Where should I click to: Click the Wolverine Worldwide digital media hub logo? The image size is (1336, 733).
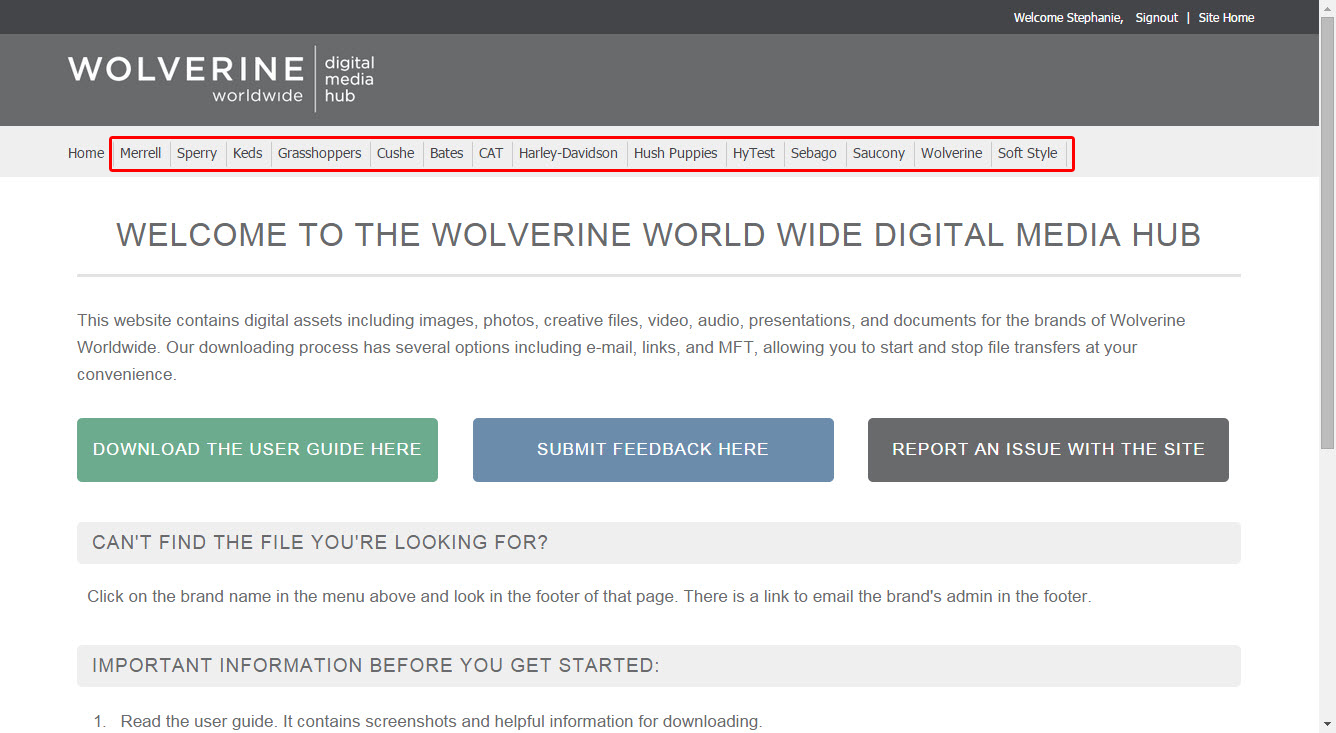(221, 79)
